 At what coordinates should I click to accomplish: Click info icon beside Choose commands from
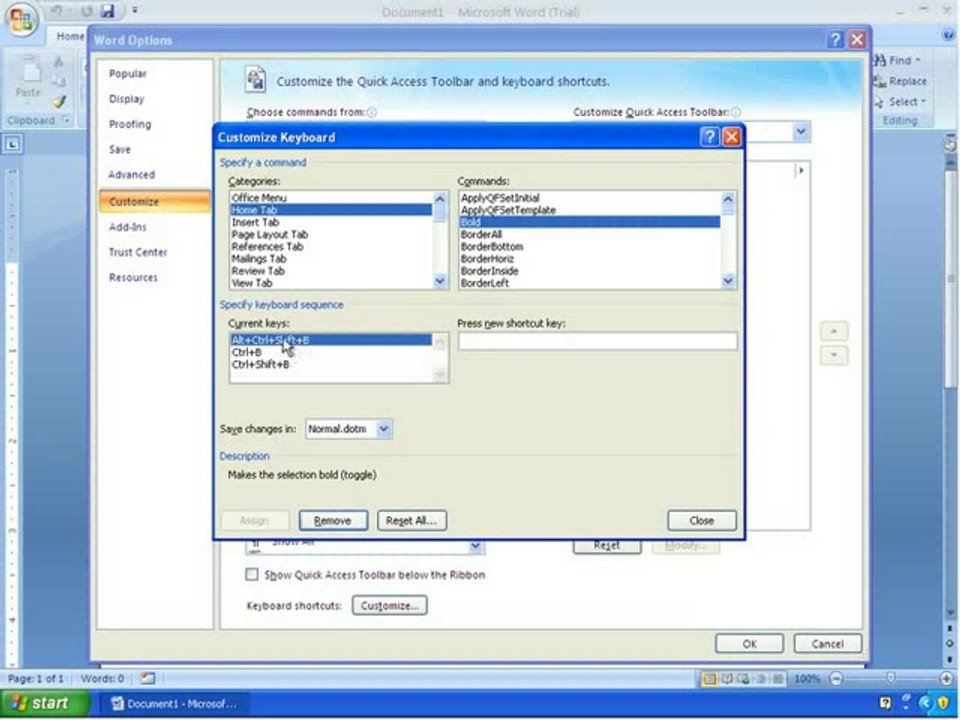[372, 112]
